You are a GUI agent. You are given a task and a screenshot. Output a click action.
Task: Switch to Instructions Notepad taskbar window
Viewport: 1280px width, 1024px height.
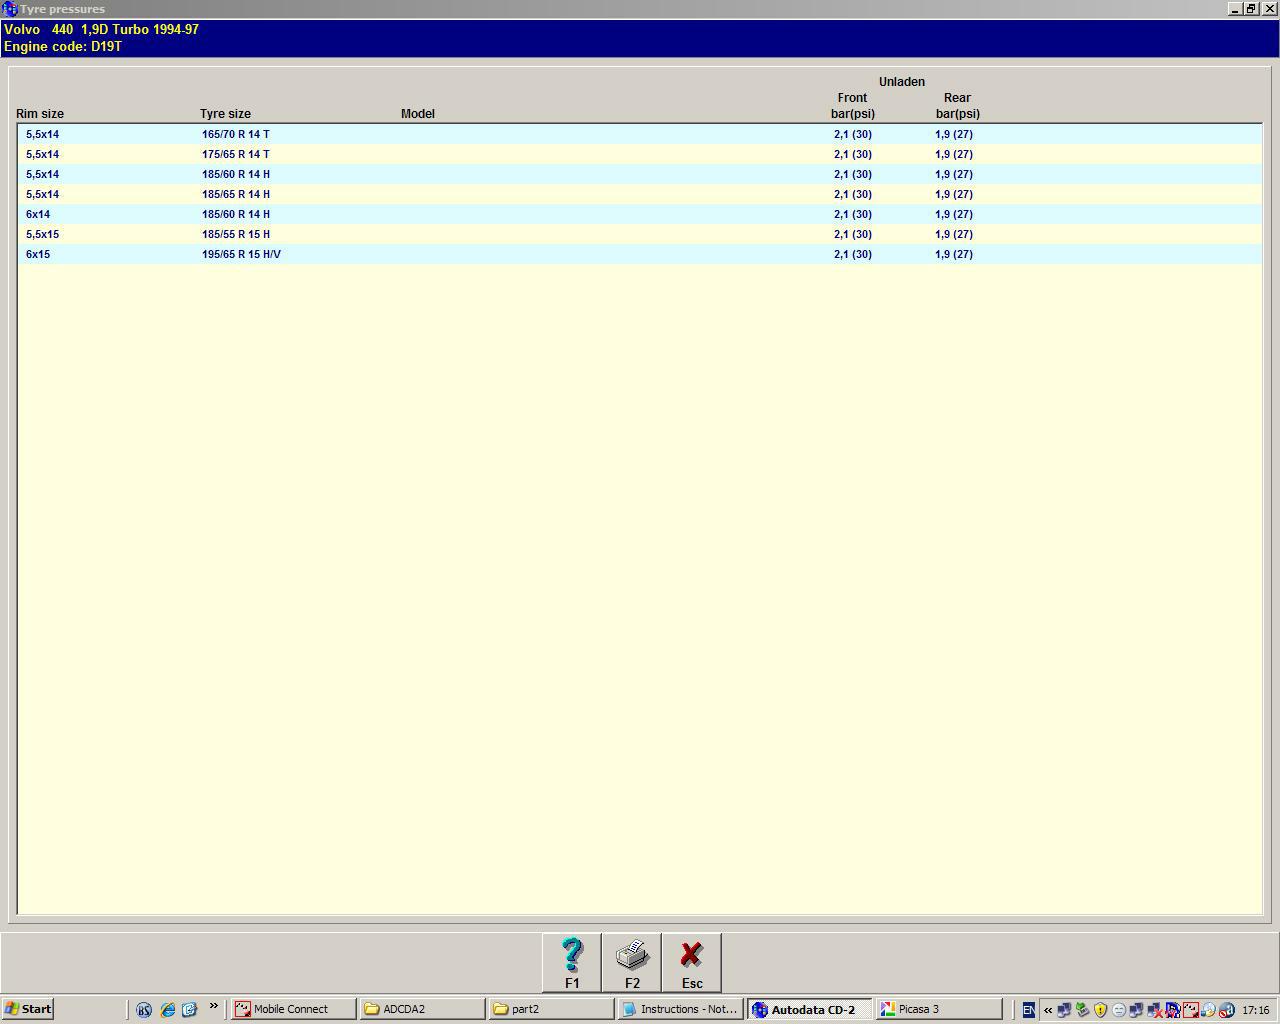tap(680, 1009)
